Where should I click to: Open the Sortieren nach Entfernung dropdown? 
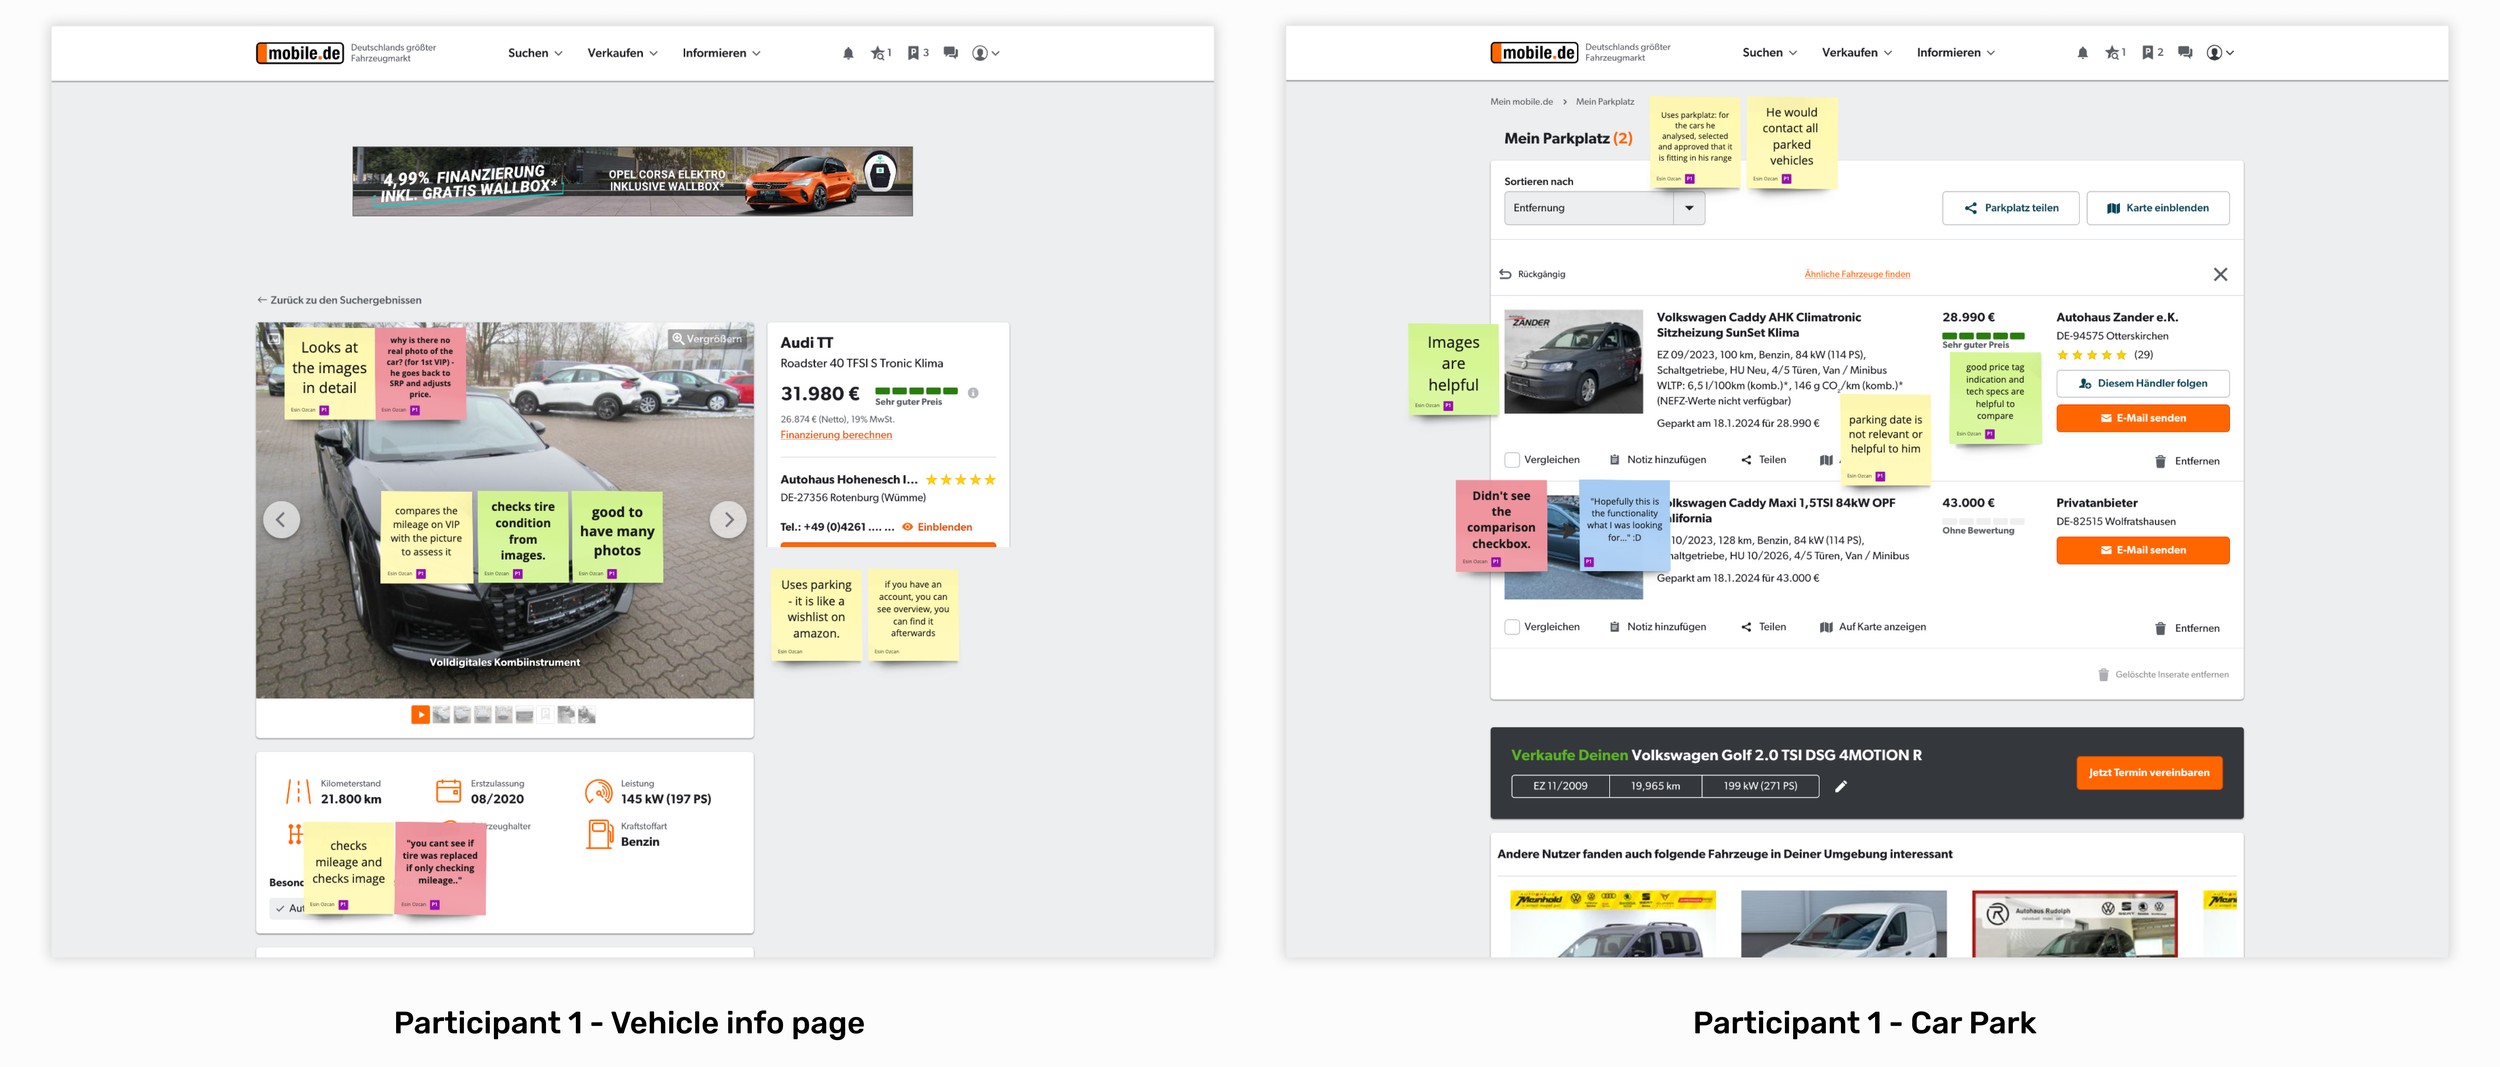[x=1604, y=208]
